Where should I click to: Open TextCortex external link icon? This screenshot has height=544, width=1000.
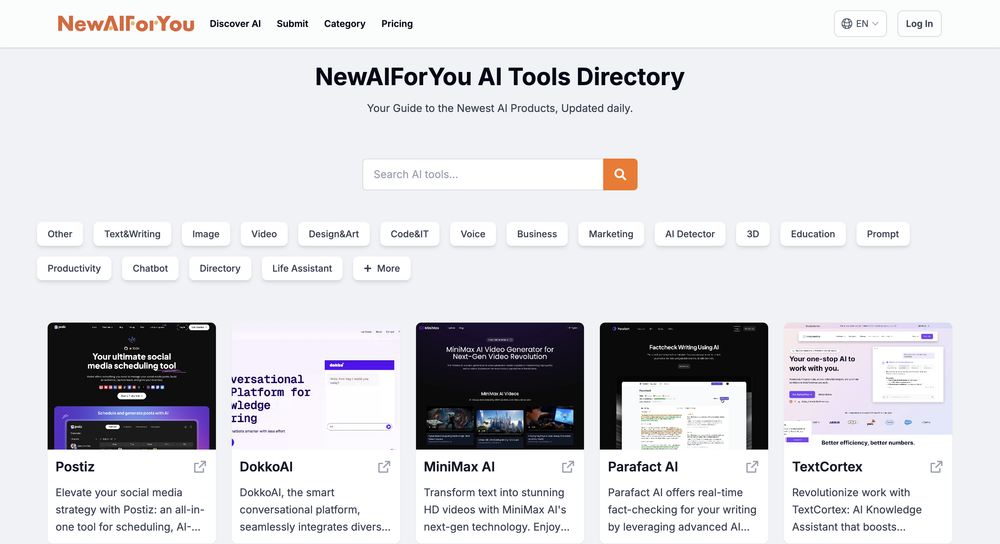(936, 467)
